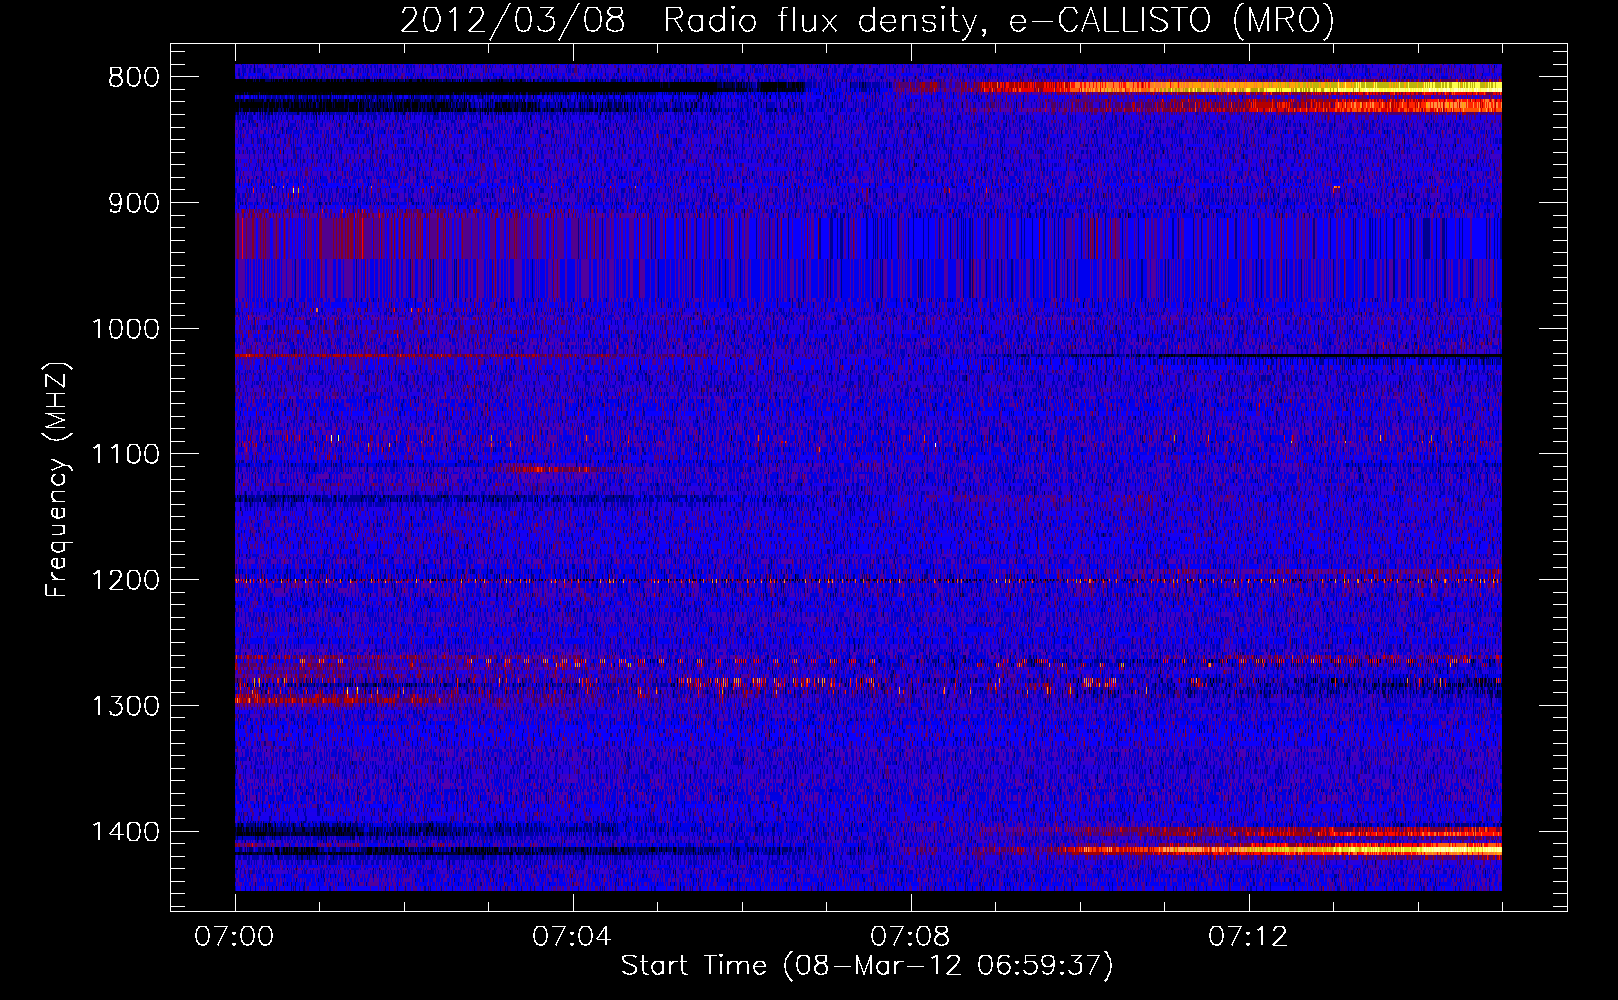Screen dimensions: 1618x1000
Task: Click the 1300 frequency tick label
Action: [126, 706]
